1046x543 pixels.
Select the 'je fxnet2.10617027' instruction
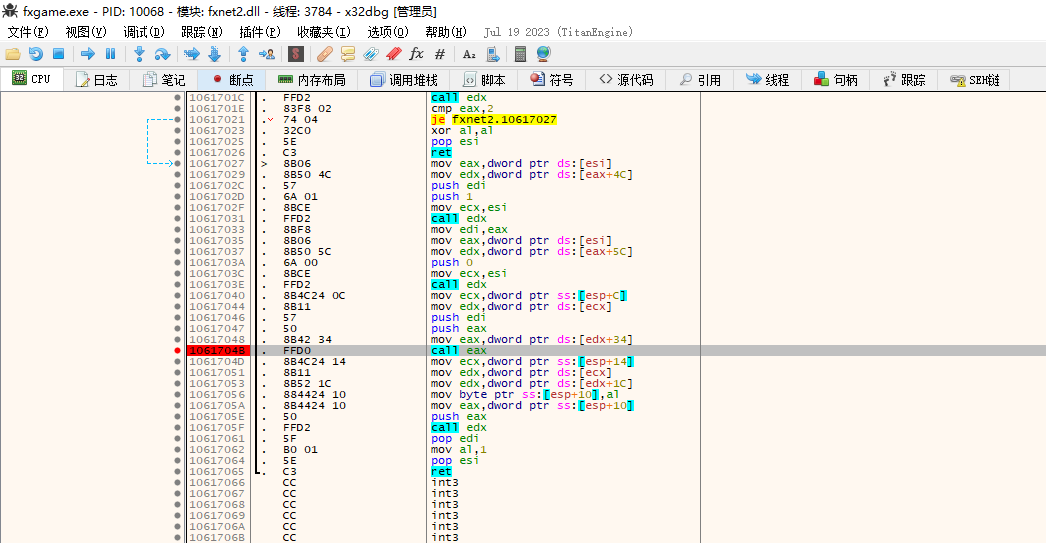(494, 119)
